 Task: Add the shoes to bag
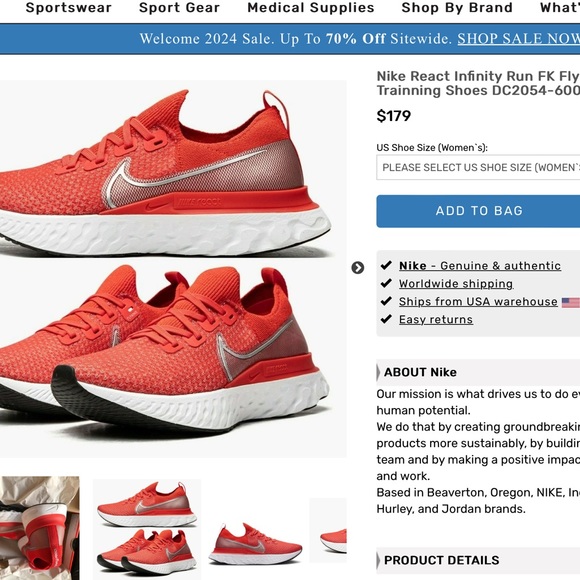tap(478, 211)
